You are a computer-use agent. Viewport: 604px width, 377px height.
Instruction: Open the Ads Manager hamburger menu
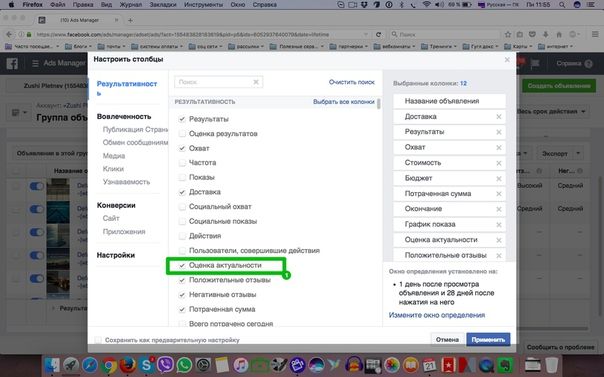[35, 63]
